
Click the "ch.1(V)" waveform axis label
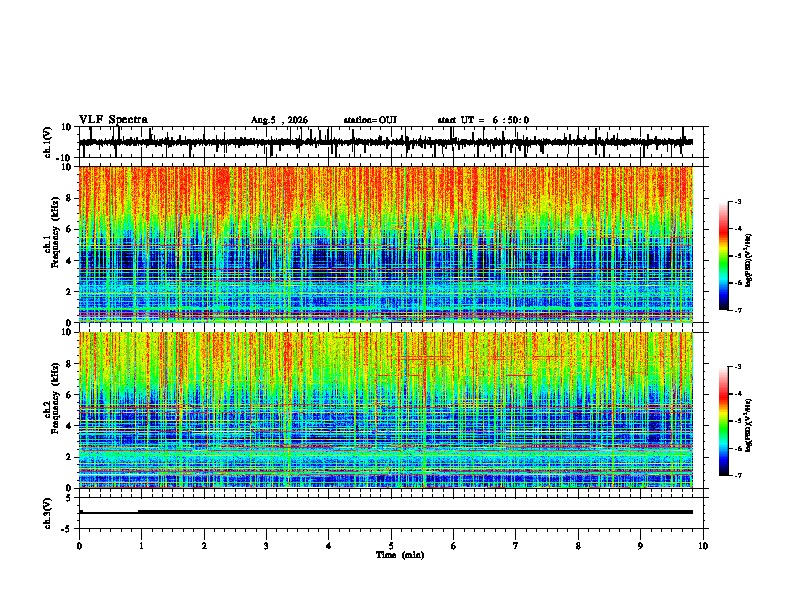[48, 142]
